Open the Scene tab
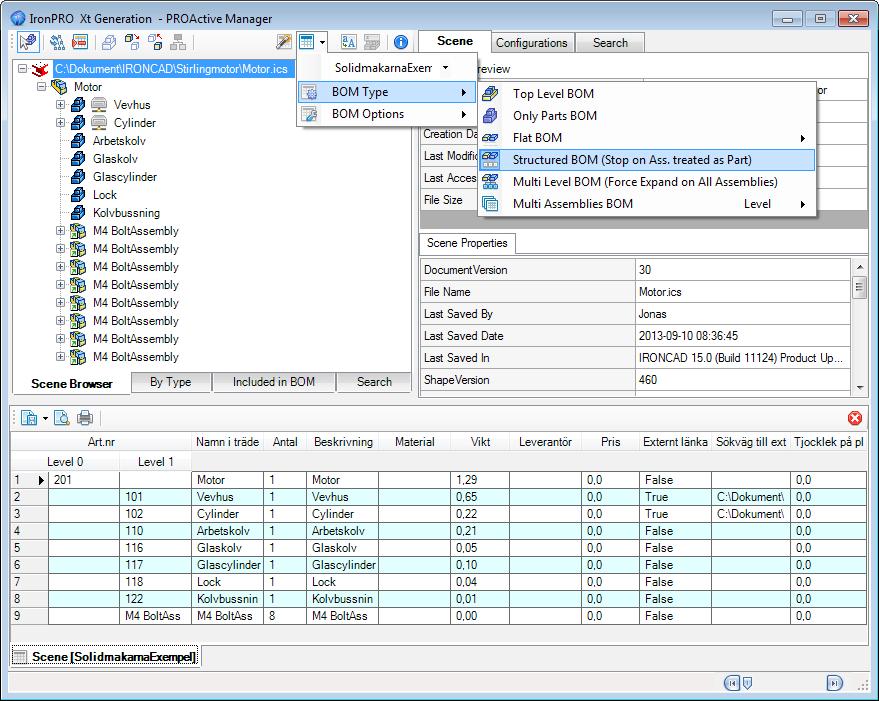Screen dimensions: 879x701 (455, 41)
